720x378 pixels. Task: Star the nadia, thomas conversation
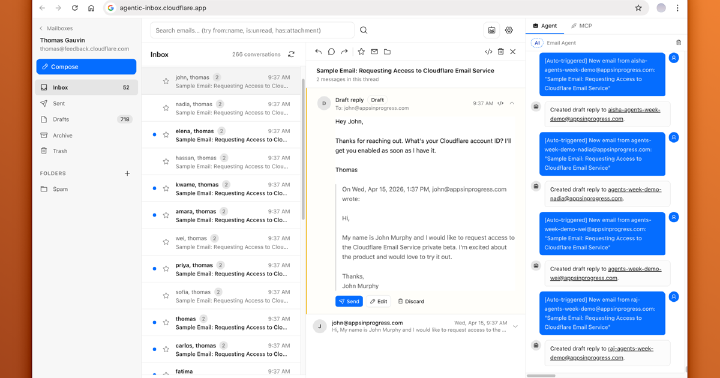[x=166, y=108]
